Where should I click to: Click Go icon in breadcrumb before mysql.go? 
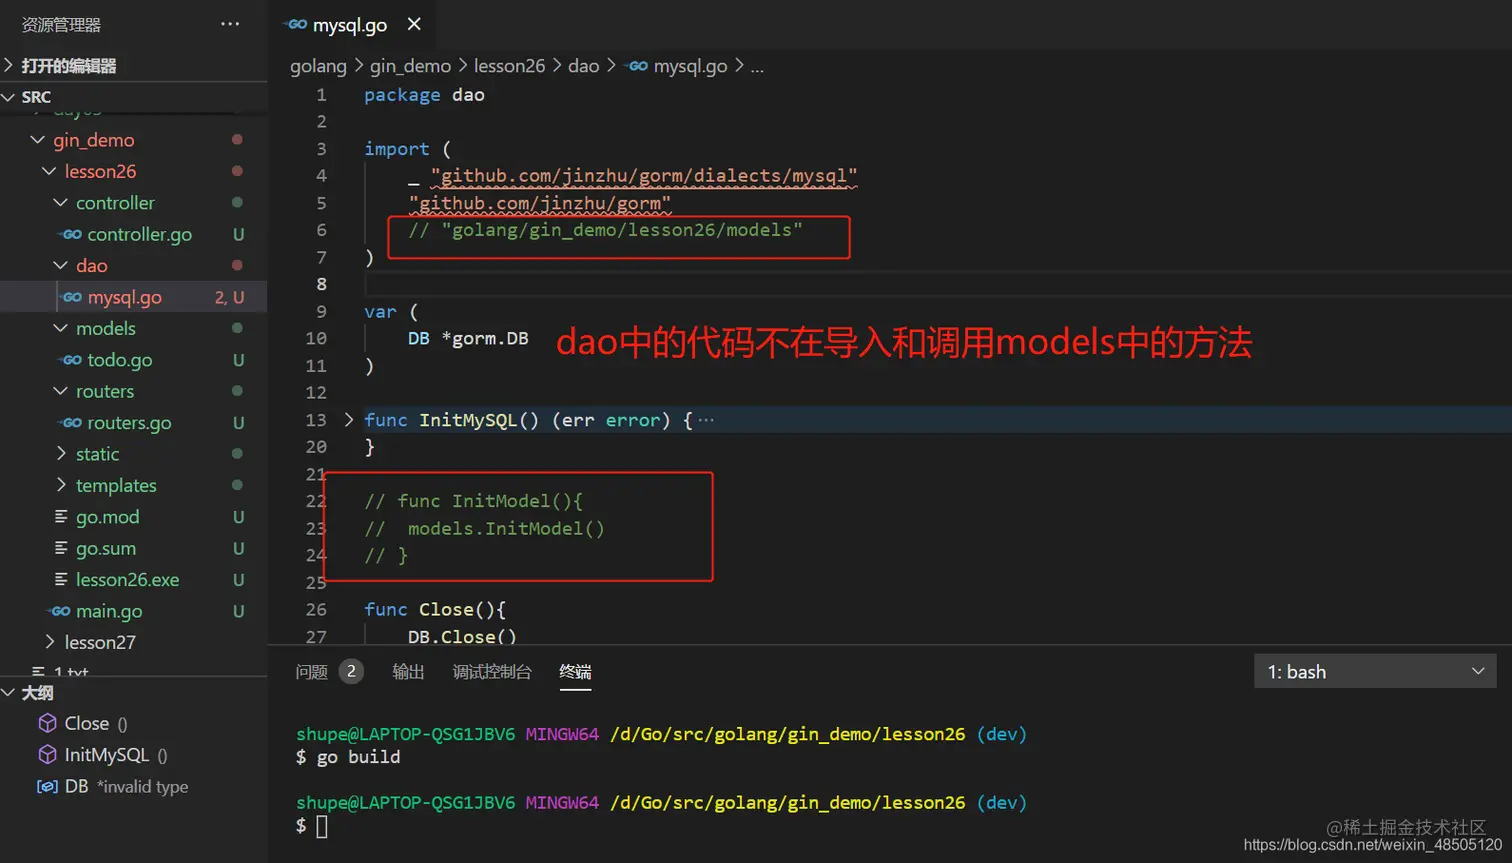[x=637, y=66]
